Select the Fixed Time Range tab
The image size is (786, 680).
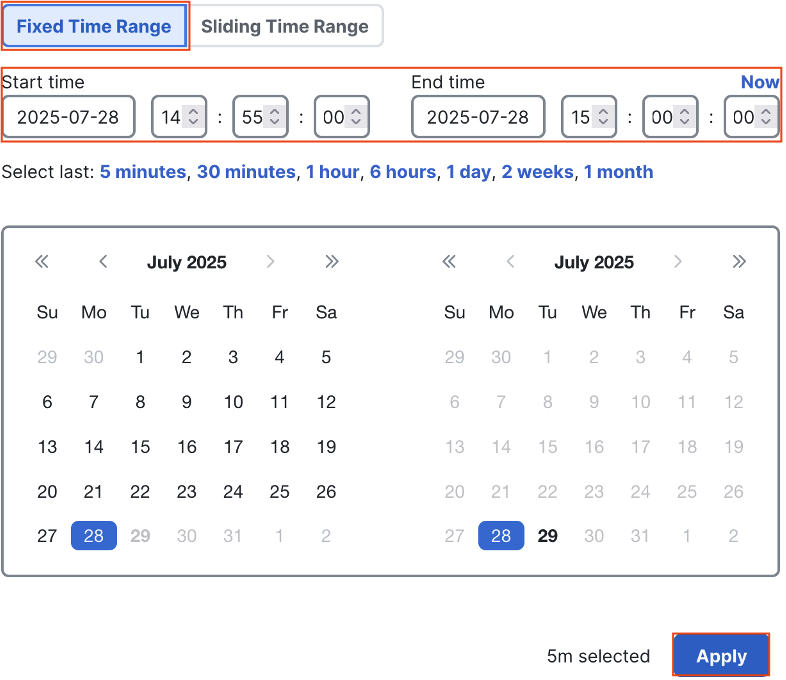[94, 26]
